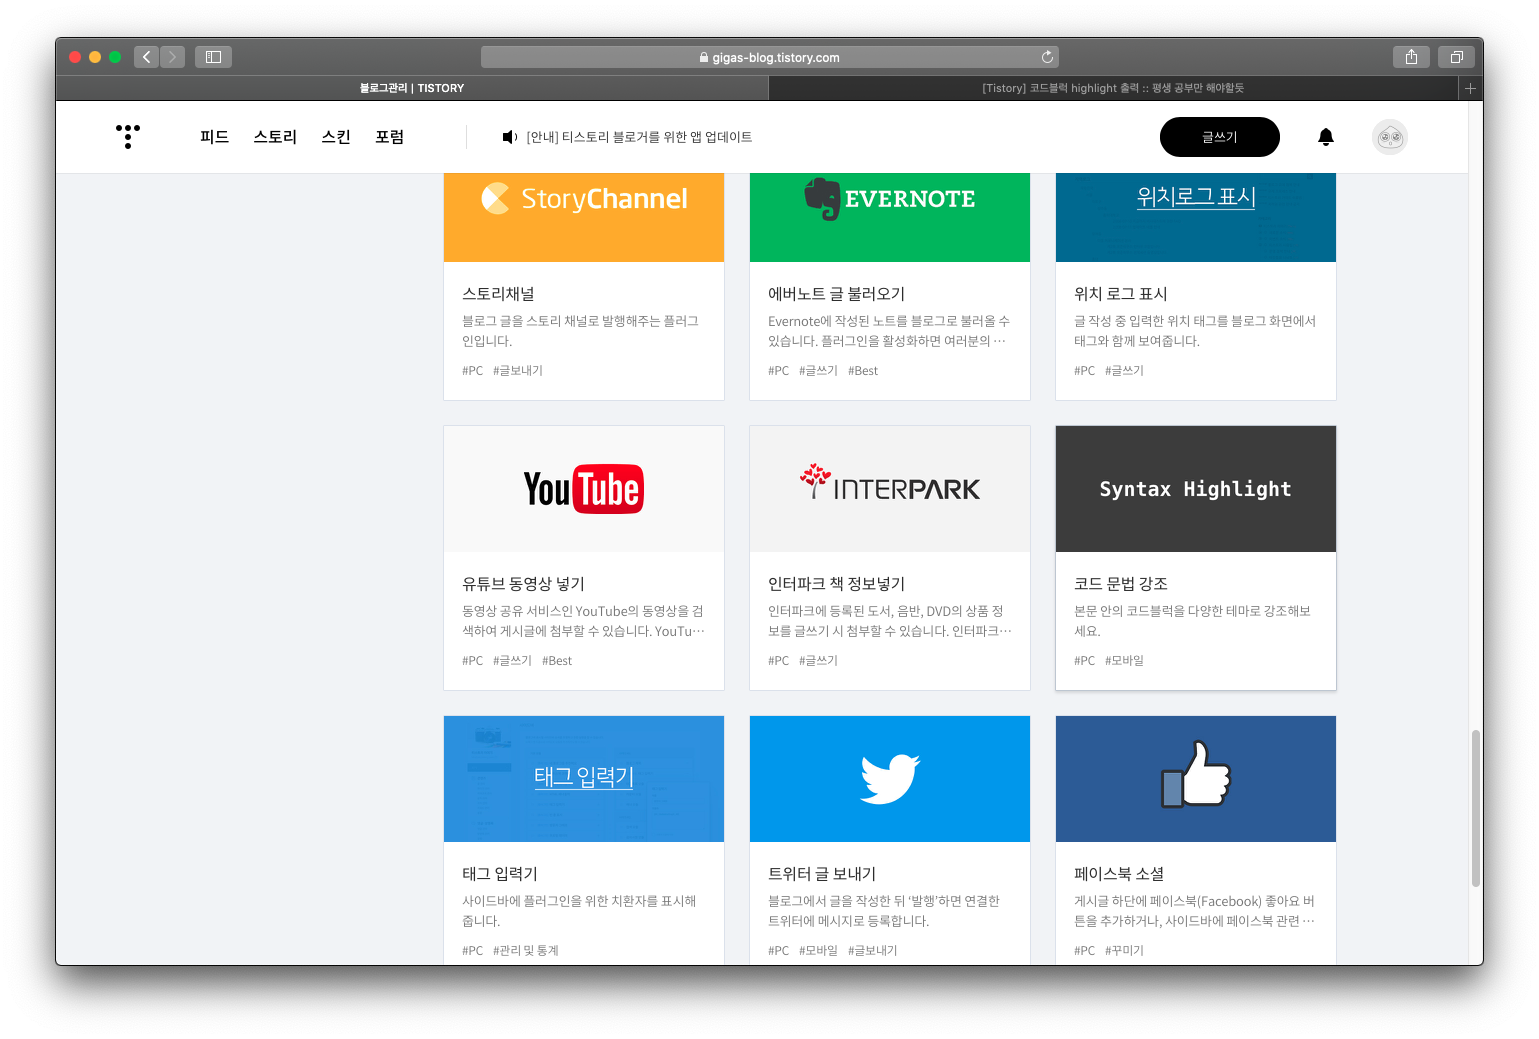Click the Interpark logo banner
Viewport: 1539px width, 1039px height.
pyautogui.click(x=890, y=489)
